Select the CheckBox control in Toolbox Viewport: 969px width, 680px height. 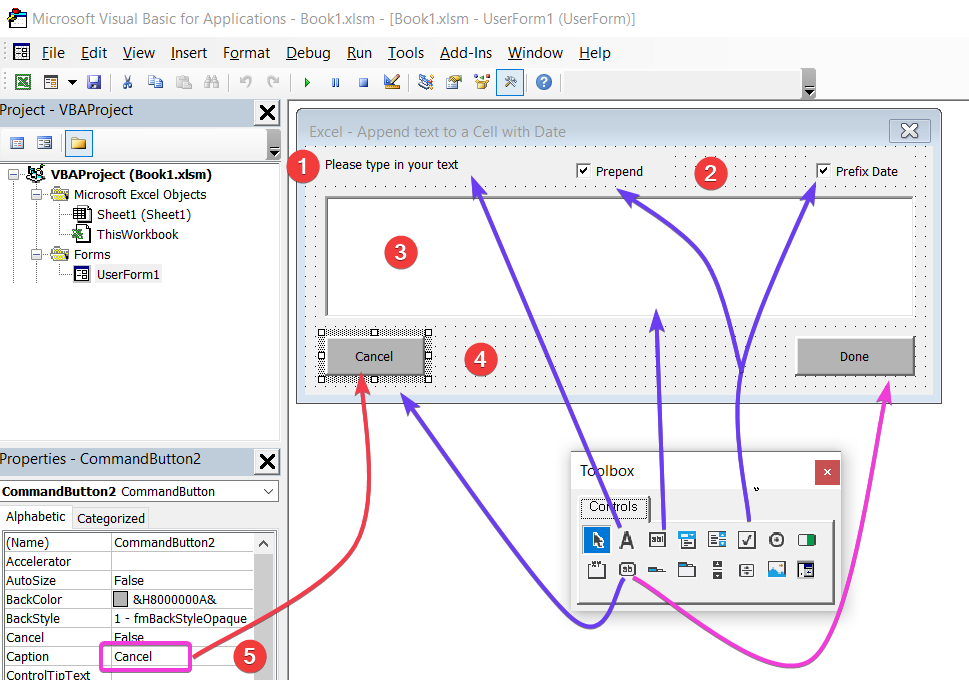point(747,540)
